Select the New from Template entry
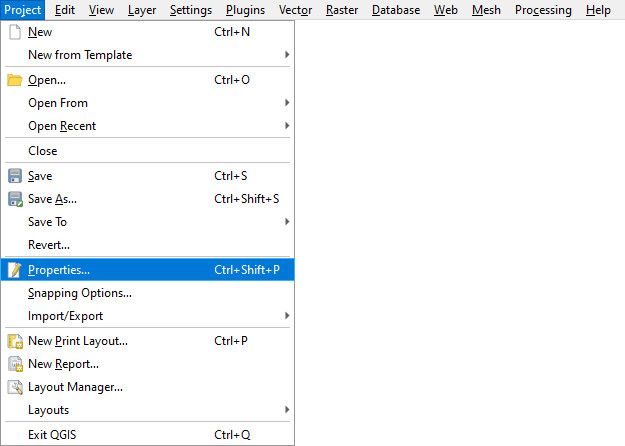The width and height of the screenshot is (625, 446). [x=147, y=55]
